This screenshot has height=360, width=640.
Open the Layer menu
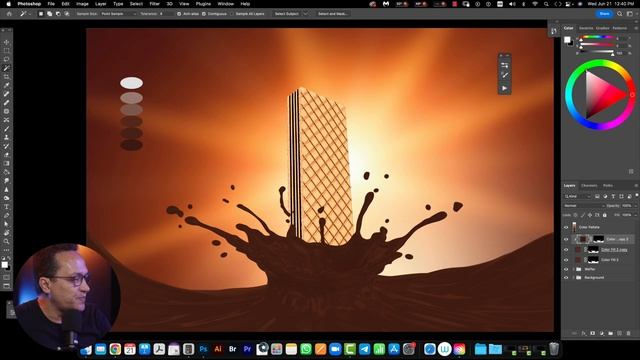click(x=100, y=4)
